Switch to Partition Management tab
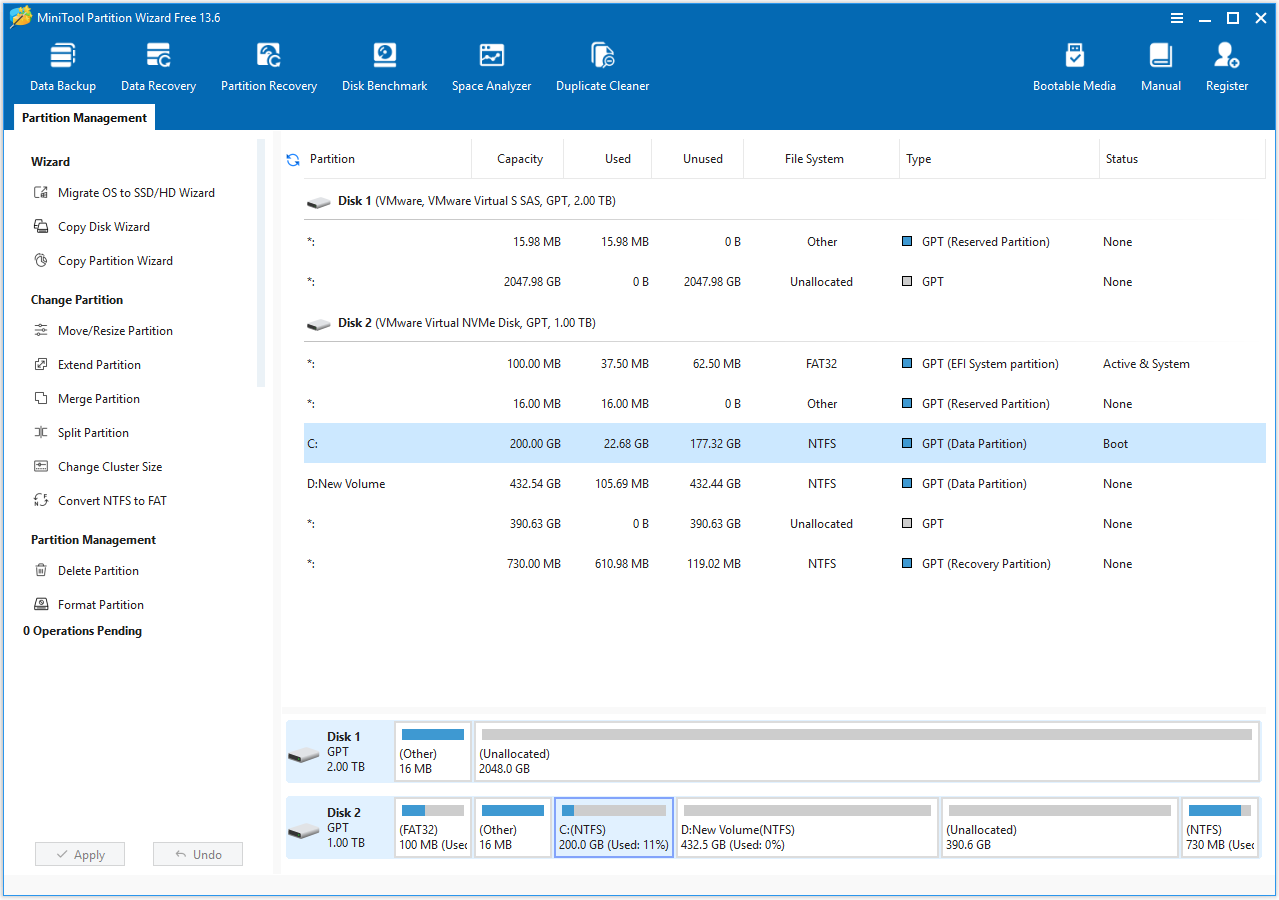 tap(84, 118)
